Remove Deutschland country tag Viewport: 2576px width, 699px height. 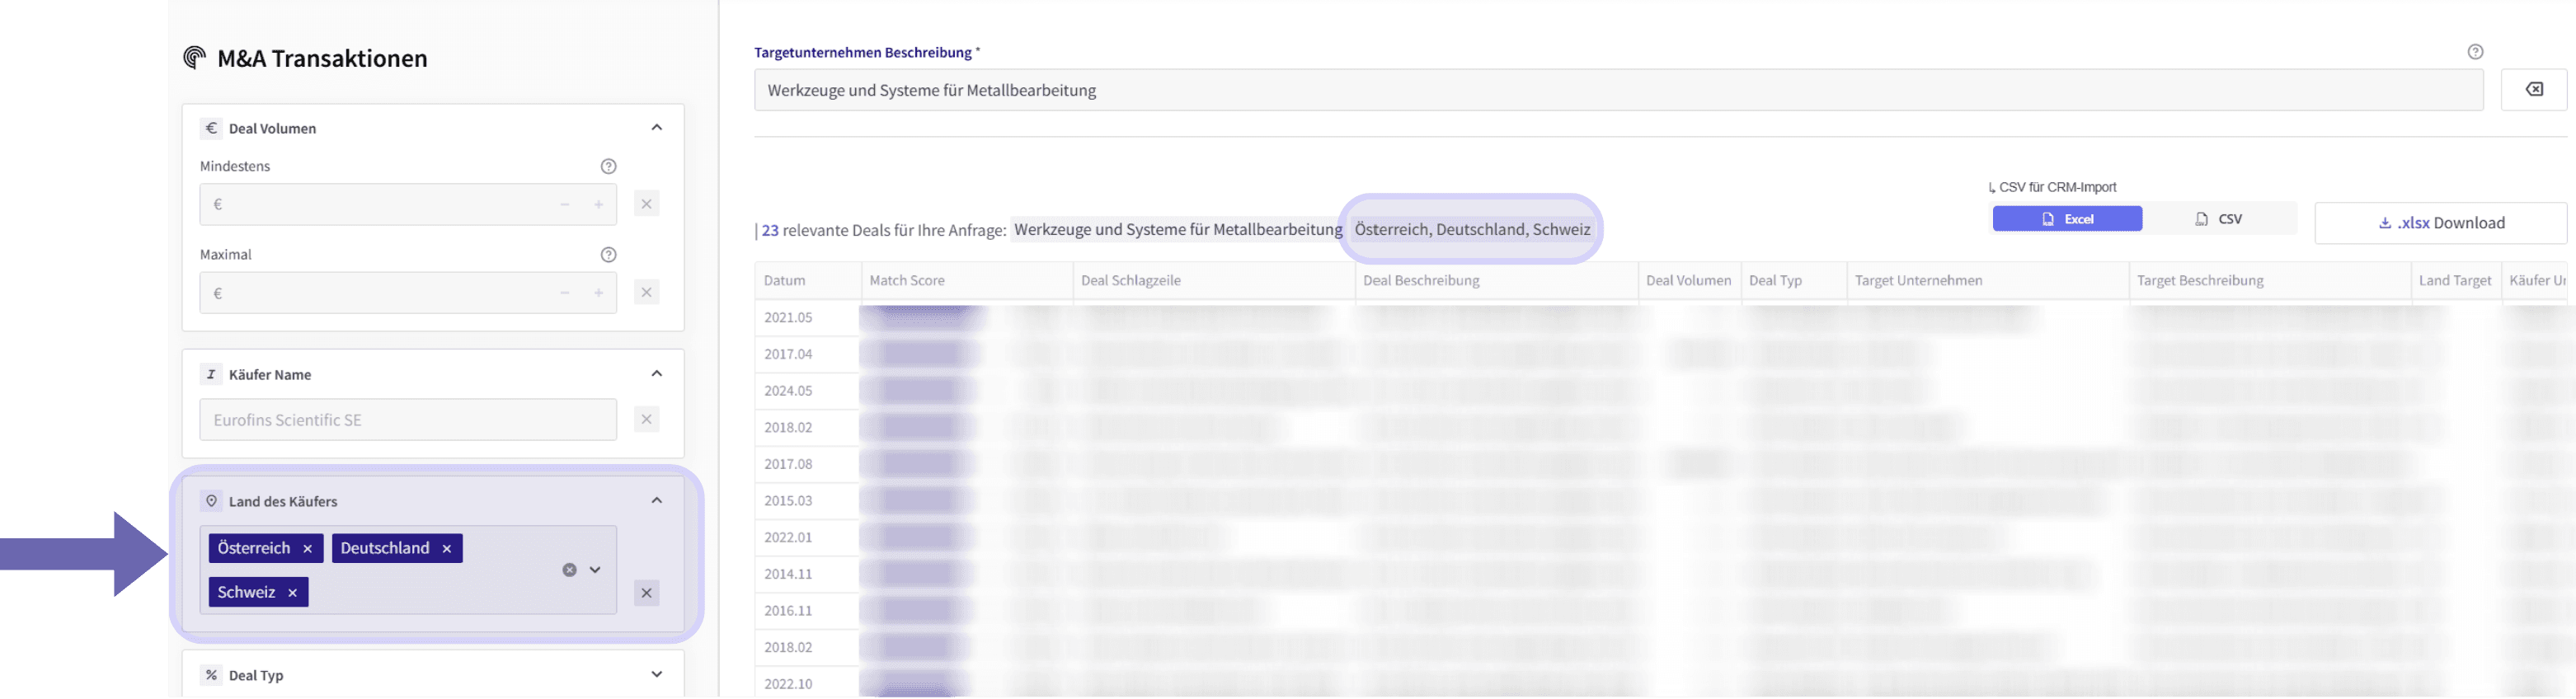coord(447,549)
